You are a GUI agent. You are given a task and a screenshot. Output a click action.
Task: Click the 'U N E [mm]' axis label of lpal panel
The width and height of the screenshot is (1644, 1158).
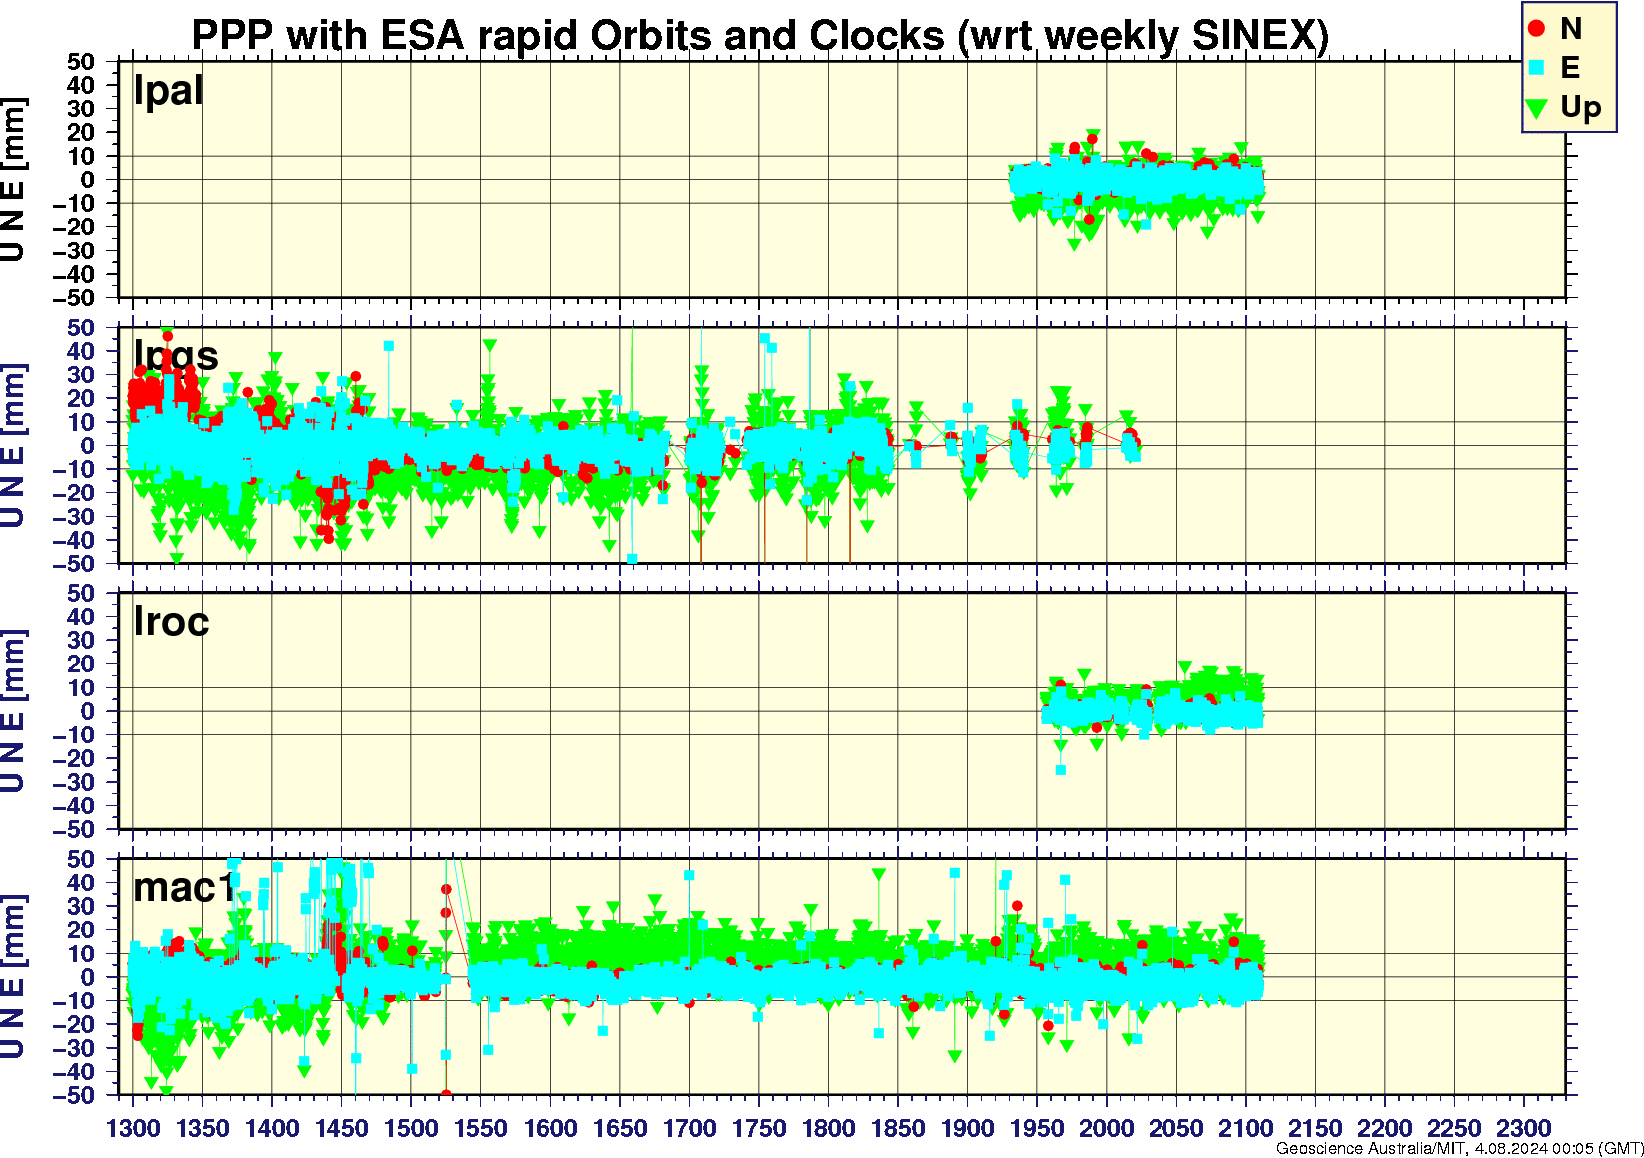click(13, 180)
